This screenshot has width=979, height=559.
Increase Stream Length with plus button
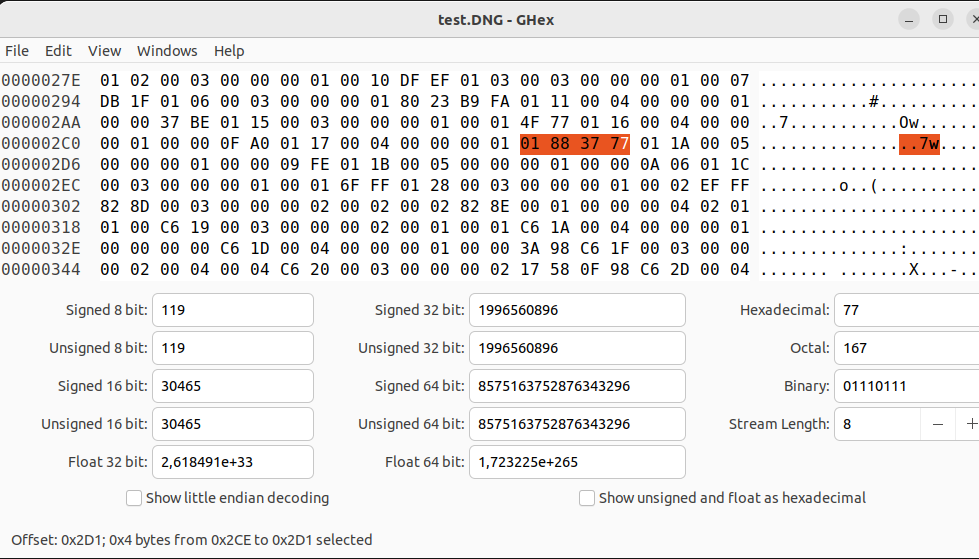(x=970, y=424)
